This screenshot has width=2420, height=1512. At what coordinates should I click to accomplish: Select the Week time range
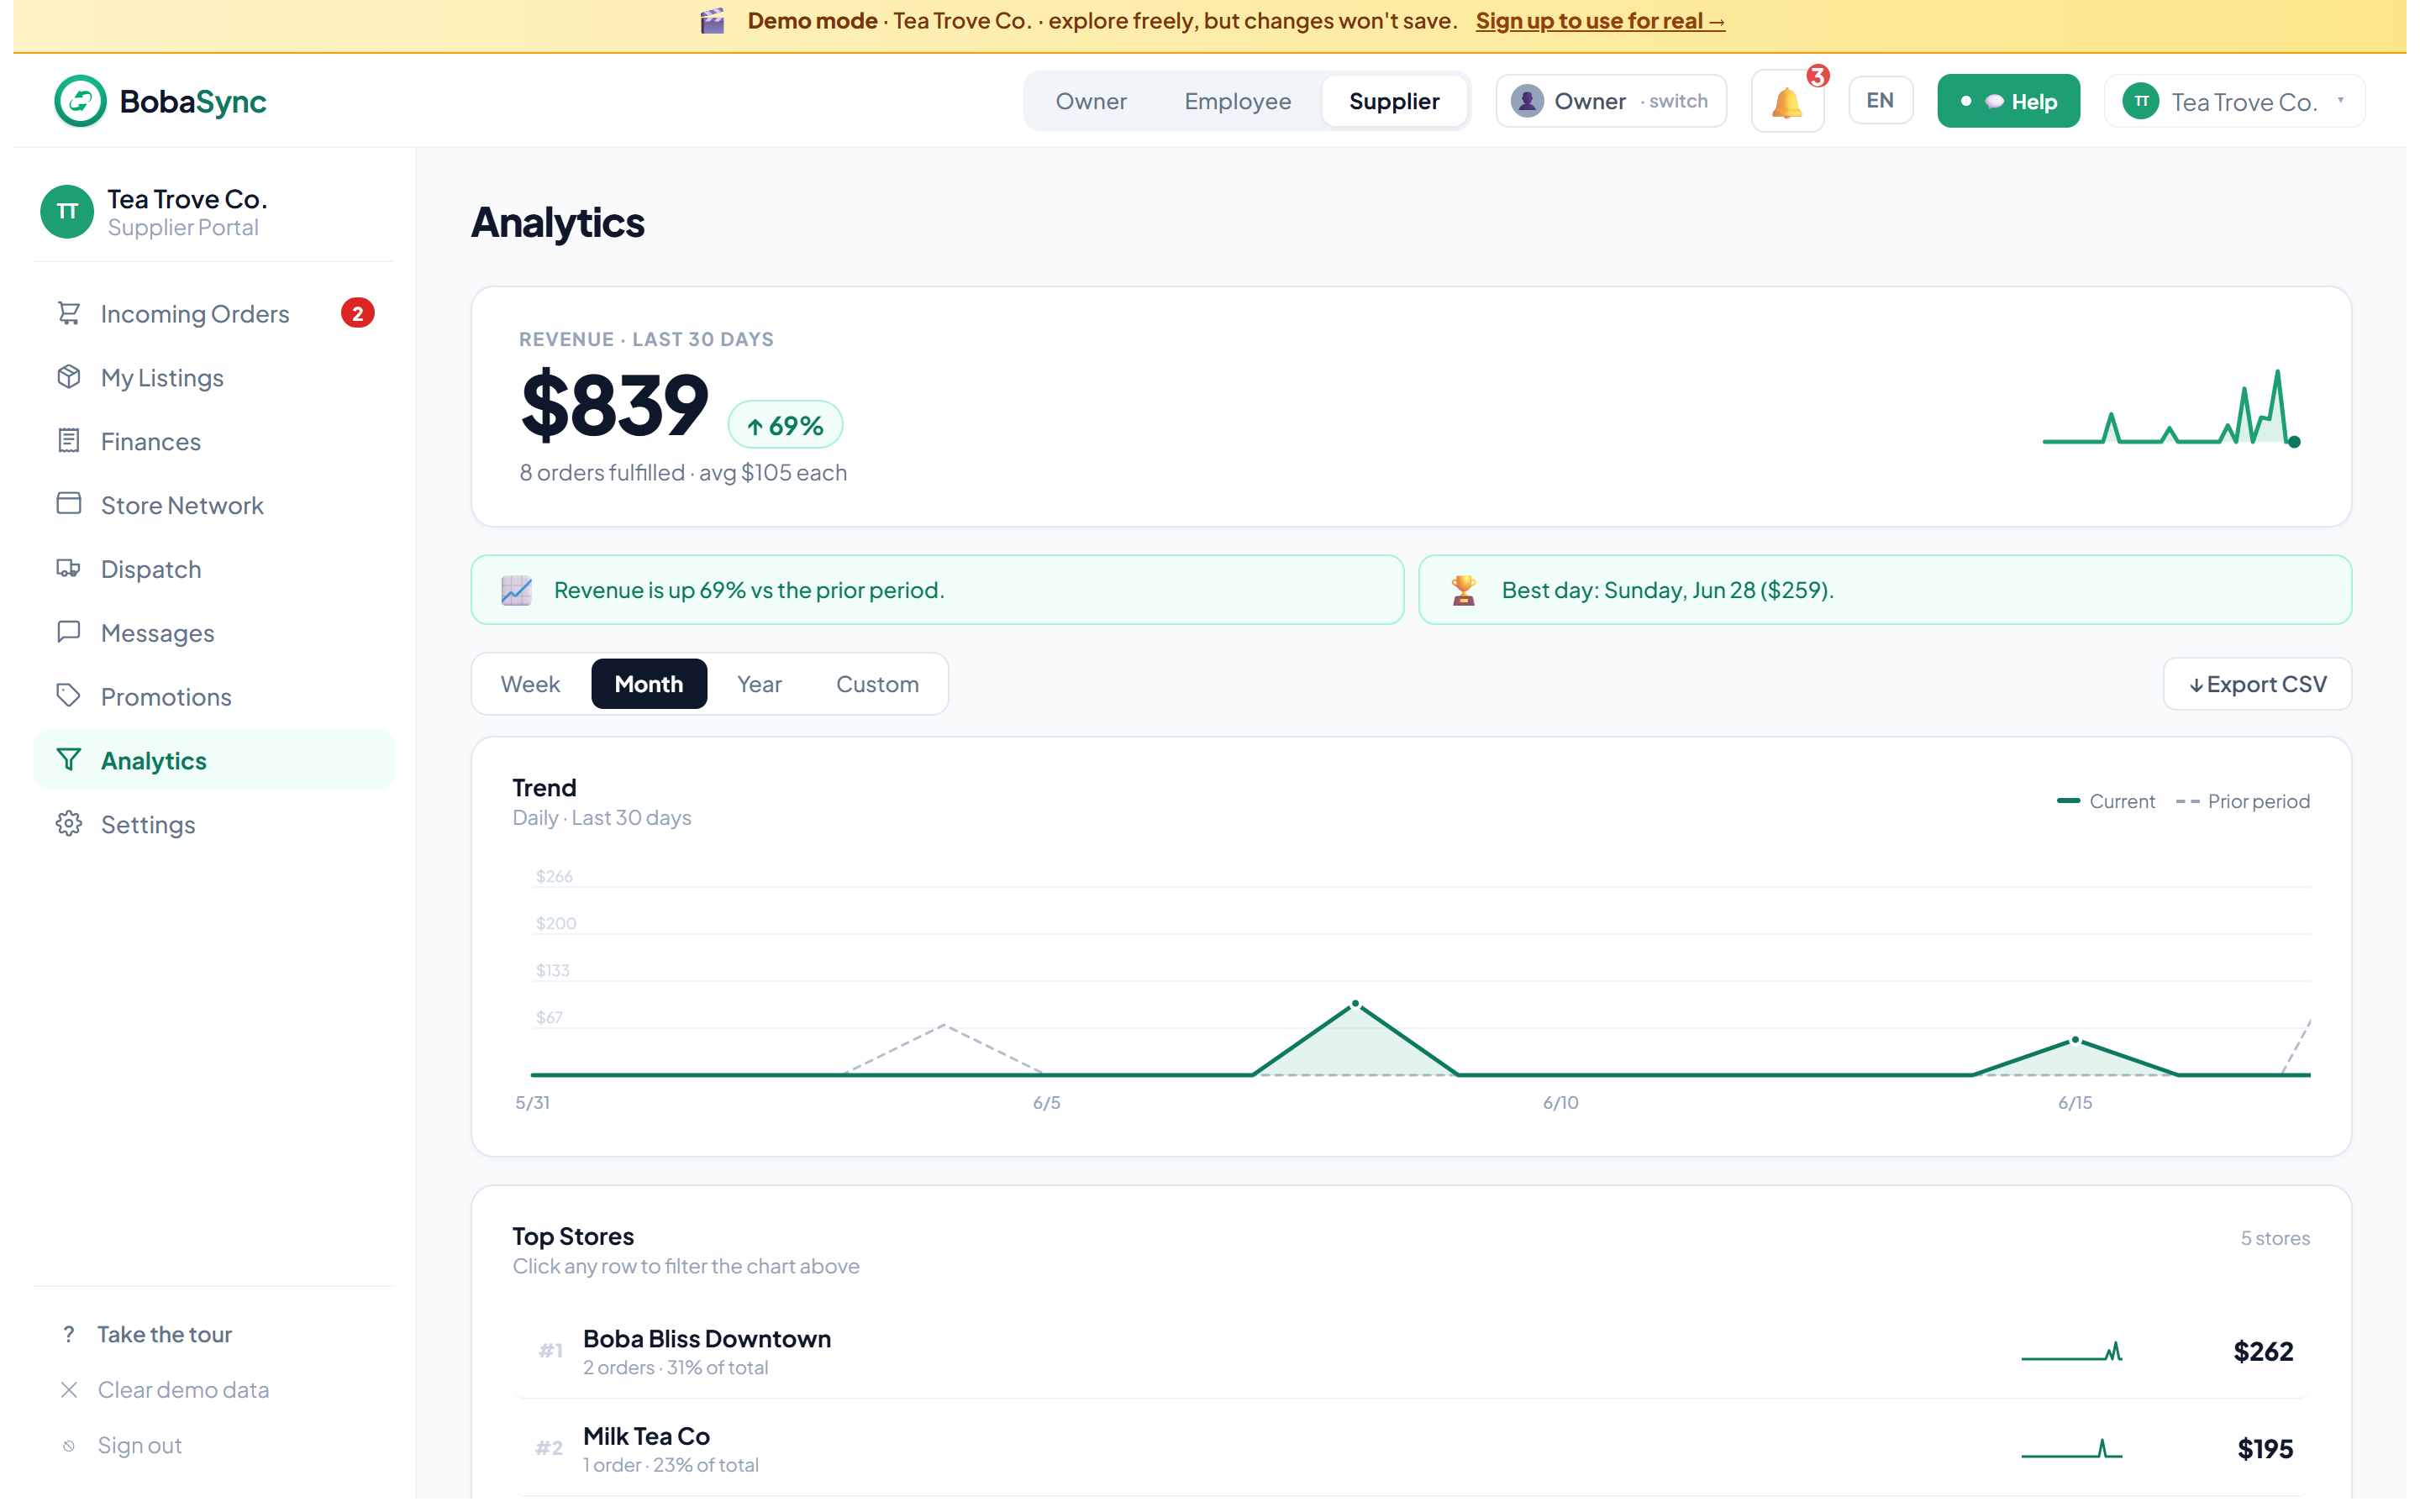530,684
